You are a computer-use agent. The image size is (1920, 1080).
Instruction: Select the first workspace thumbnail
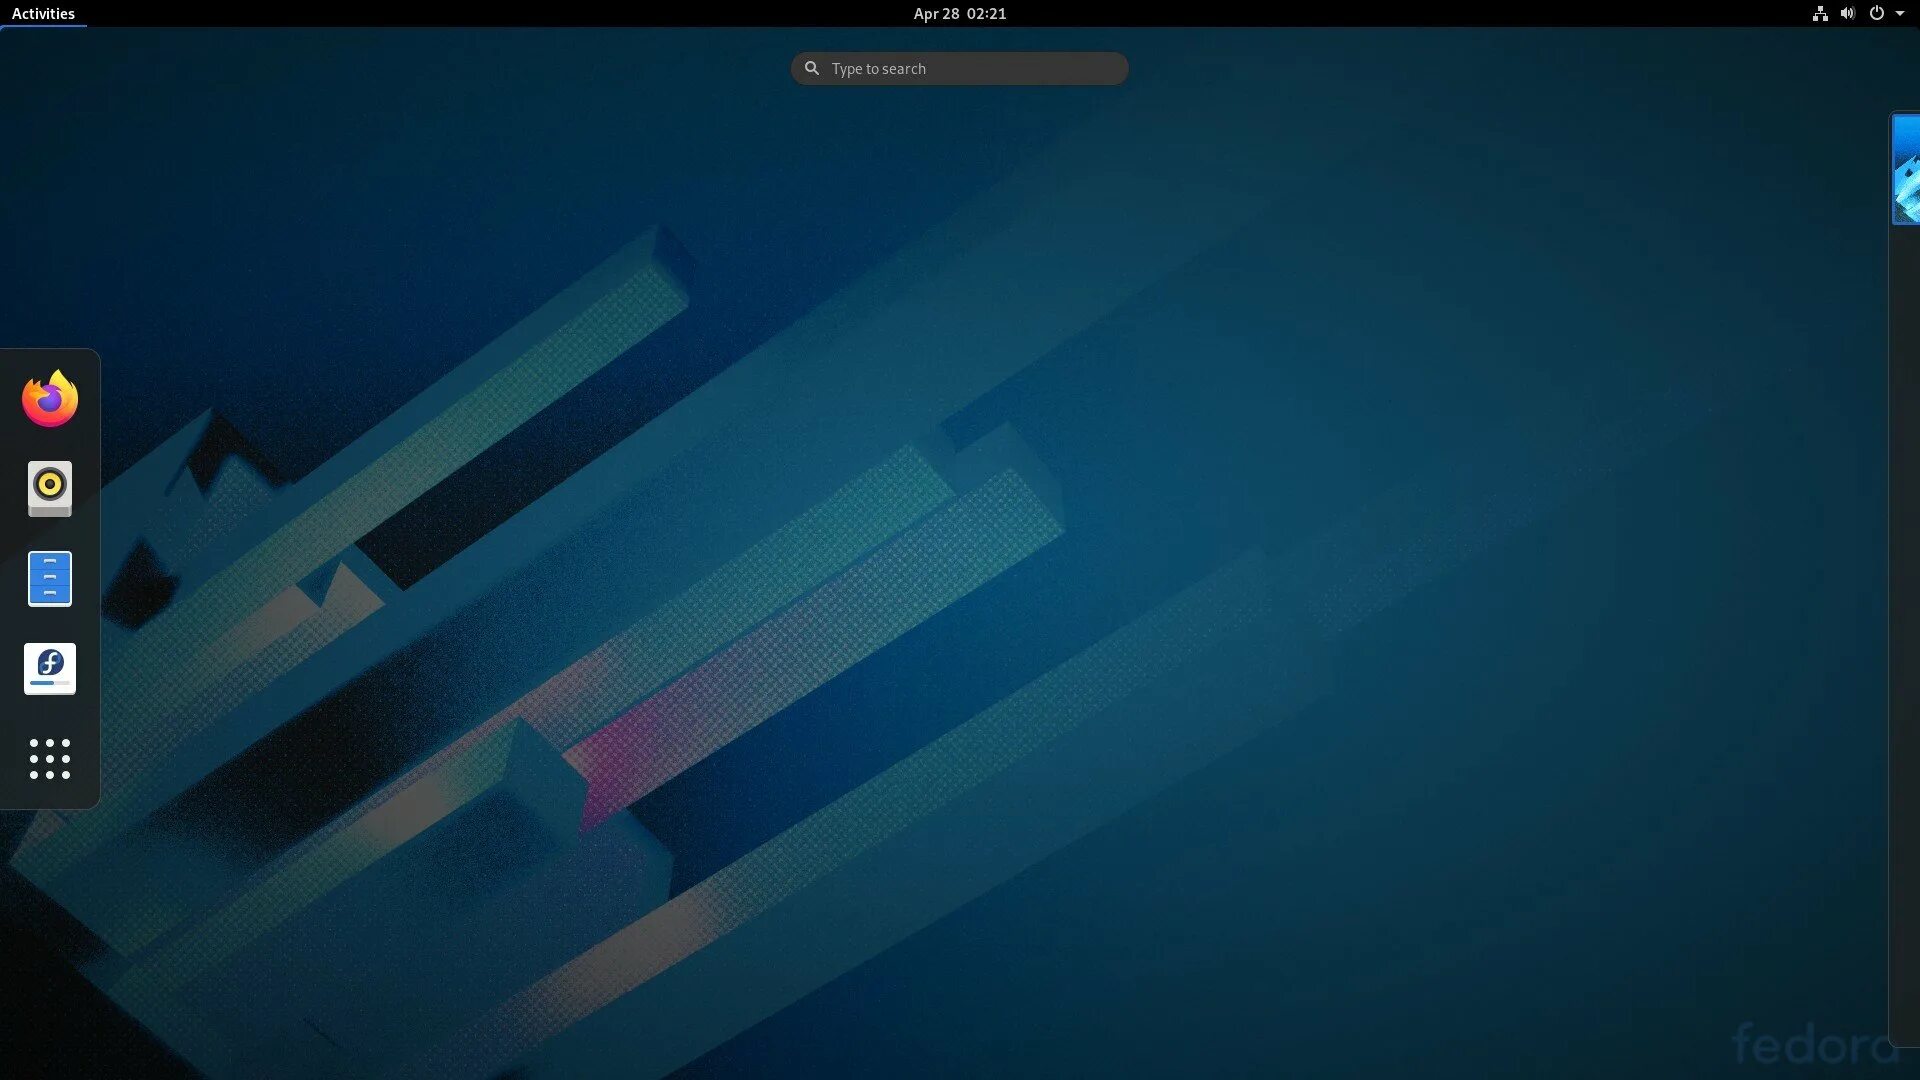point(1906,169)
